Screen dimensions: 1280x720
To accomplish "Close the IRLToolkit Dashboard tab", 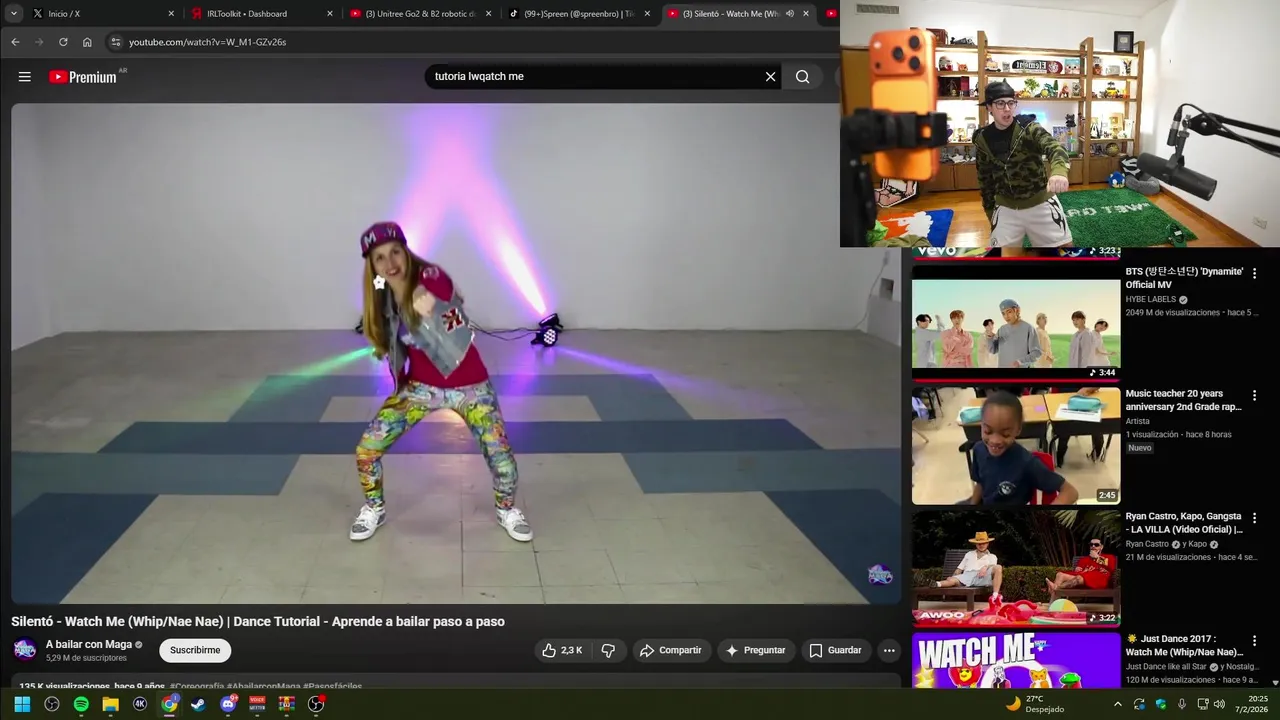I will pyautogui.click(x=330, y=14).
